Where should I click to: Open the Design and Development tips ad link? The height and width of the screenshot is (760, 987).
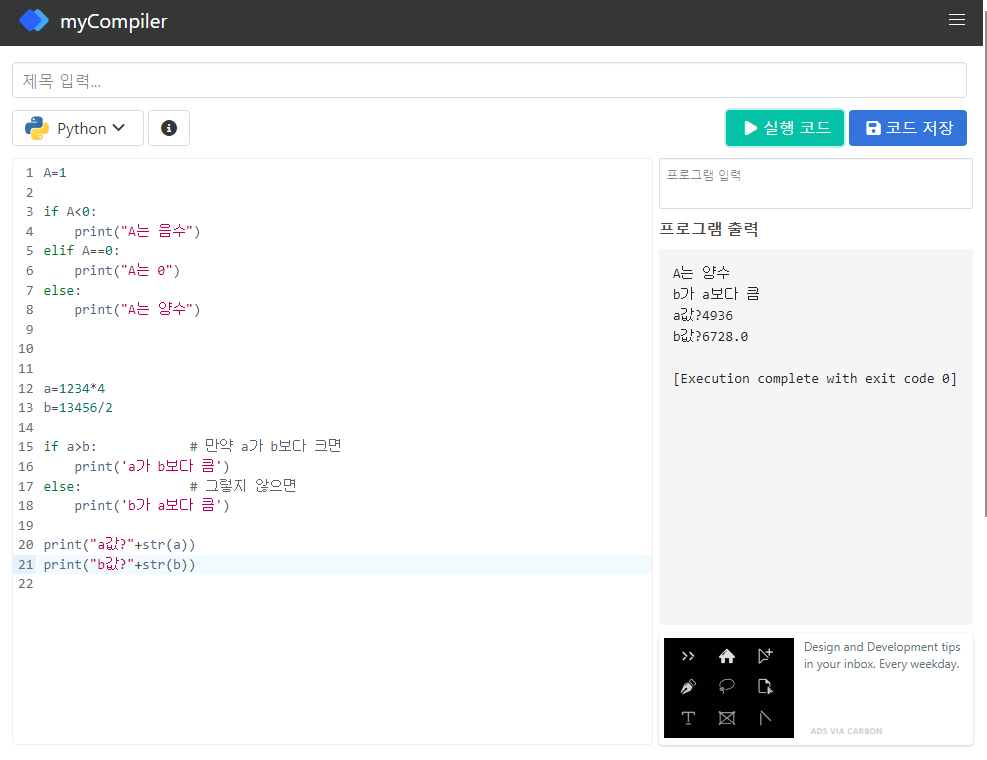tap(881, 655)
